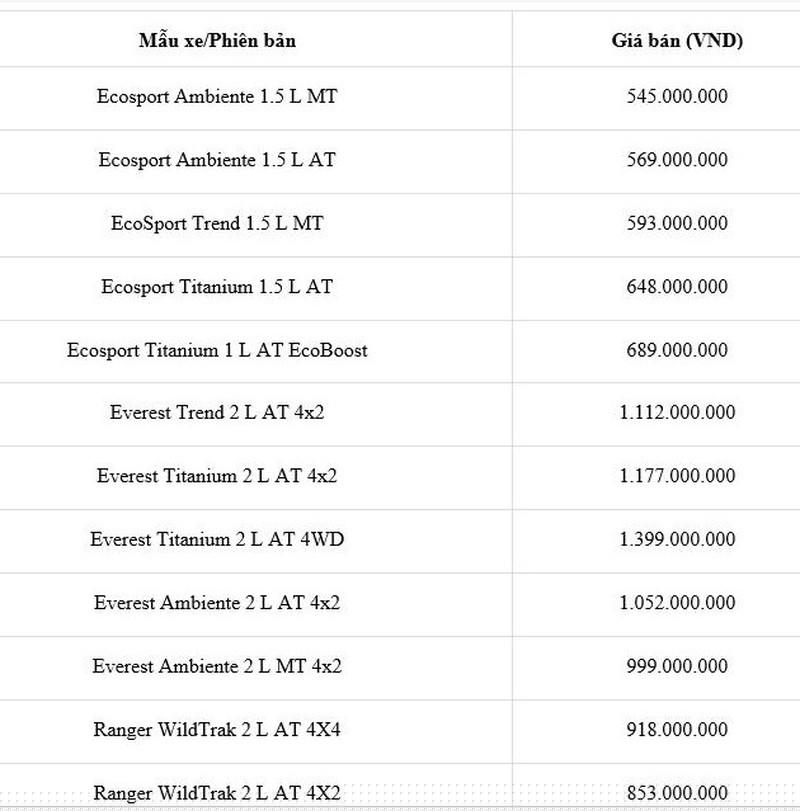Click the "Giá bán (VND)" column header
This screenshot has height=811, width=800.
[677, 41]
